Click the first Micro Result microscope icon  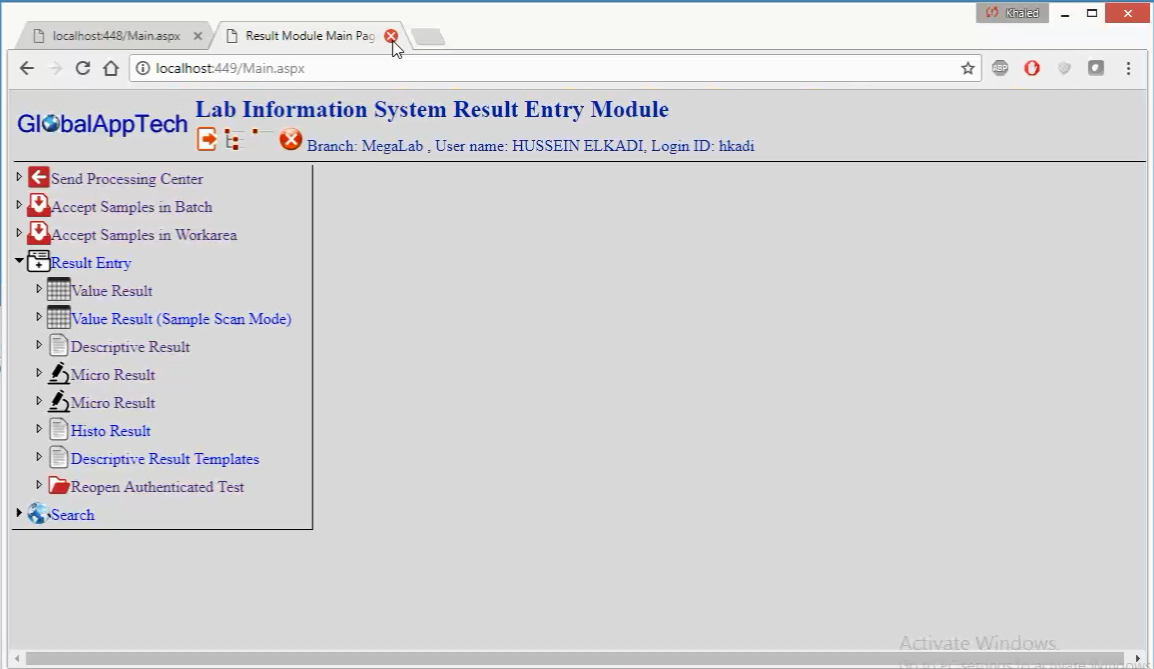point(58,373)
